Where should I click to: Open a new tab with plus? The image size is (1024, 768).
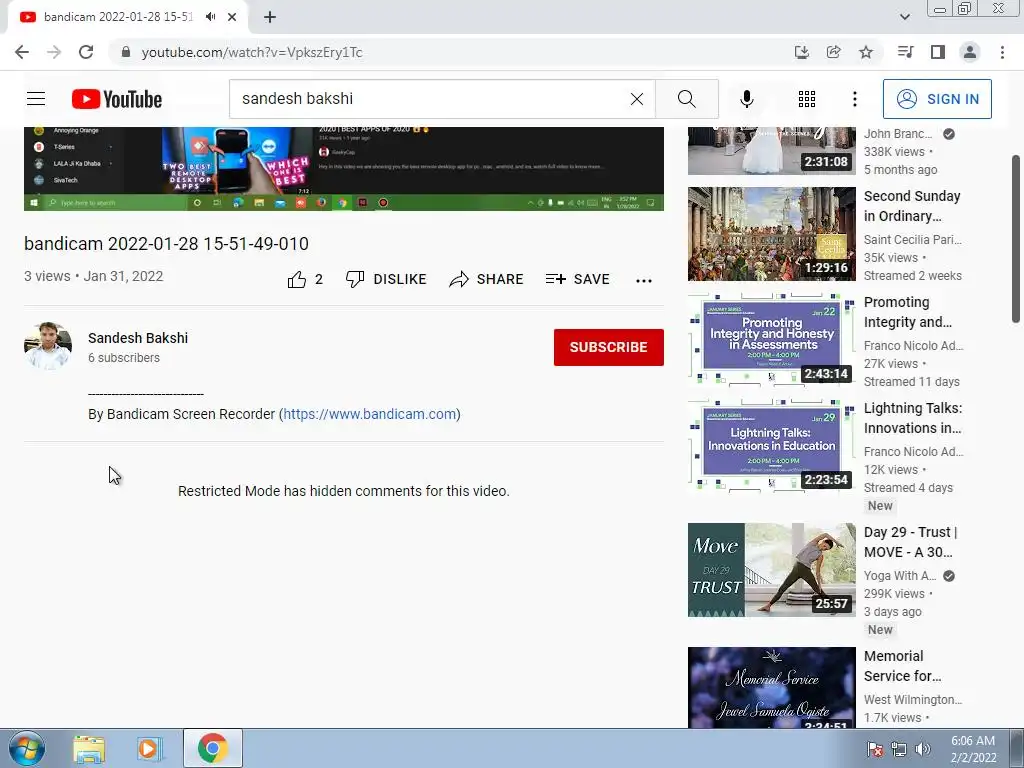click(x=270, y=17)
